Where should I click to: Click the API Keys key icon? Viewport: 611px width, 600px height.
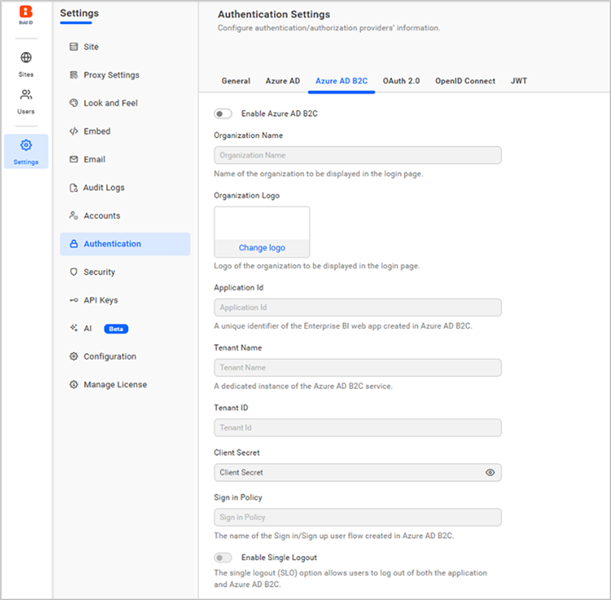coord(74,300)
